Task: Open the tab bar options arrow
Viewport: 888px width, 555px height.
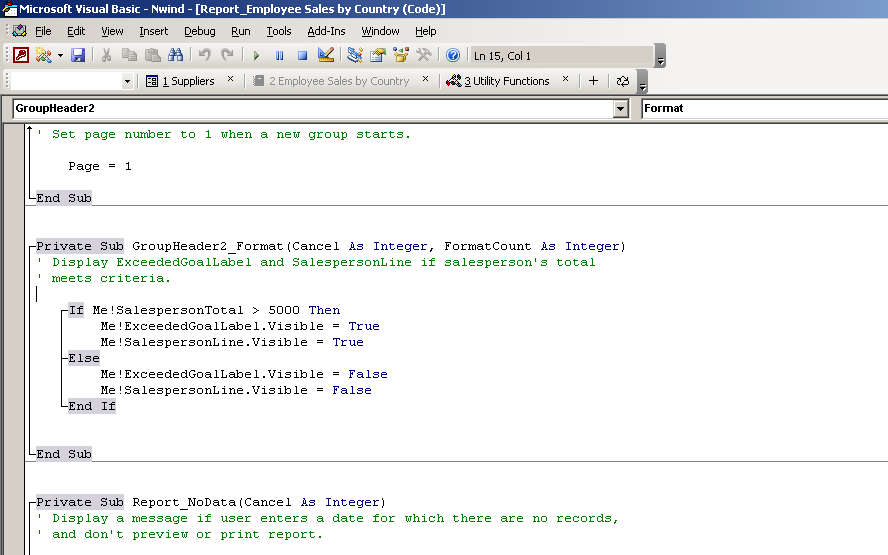Action: pos(642,82)
